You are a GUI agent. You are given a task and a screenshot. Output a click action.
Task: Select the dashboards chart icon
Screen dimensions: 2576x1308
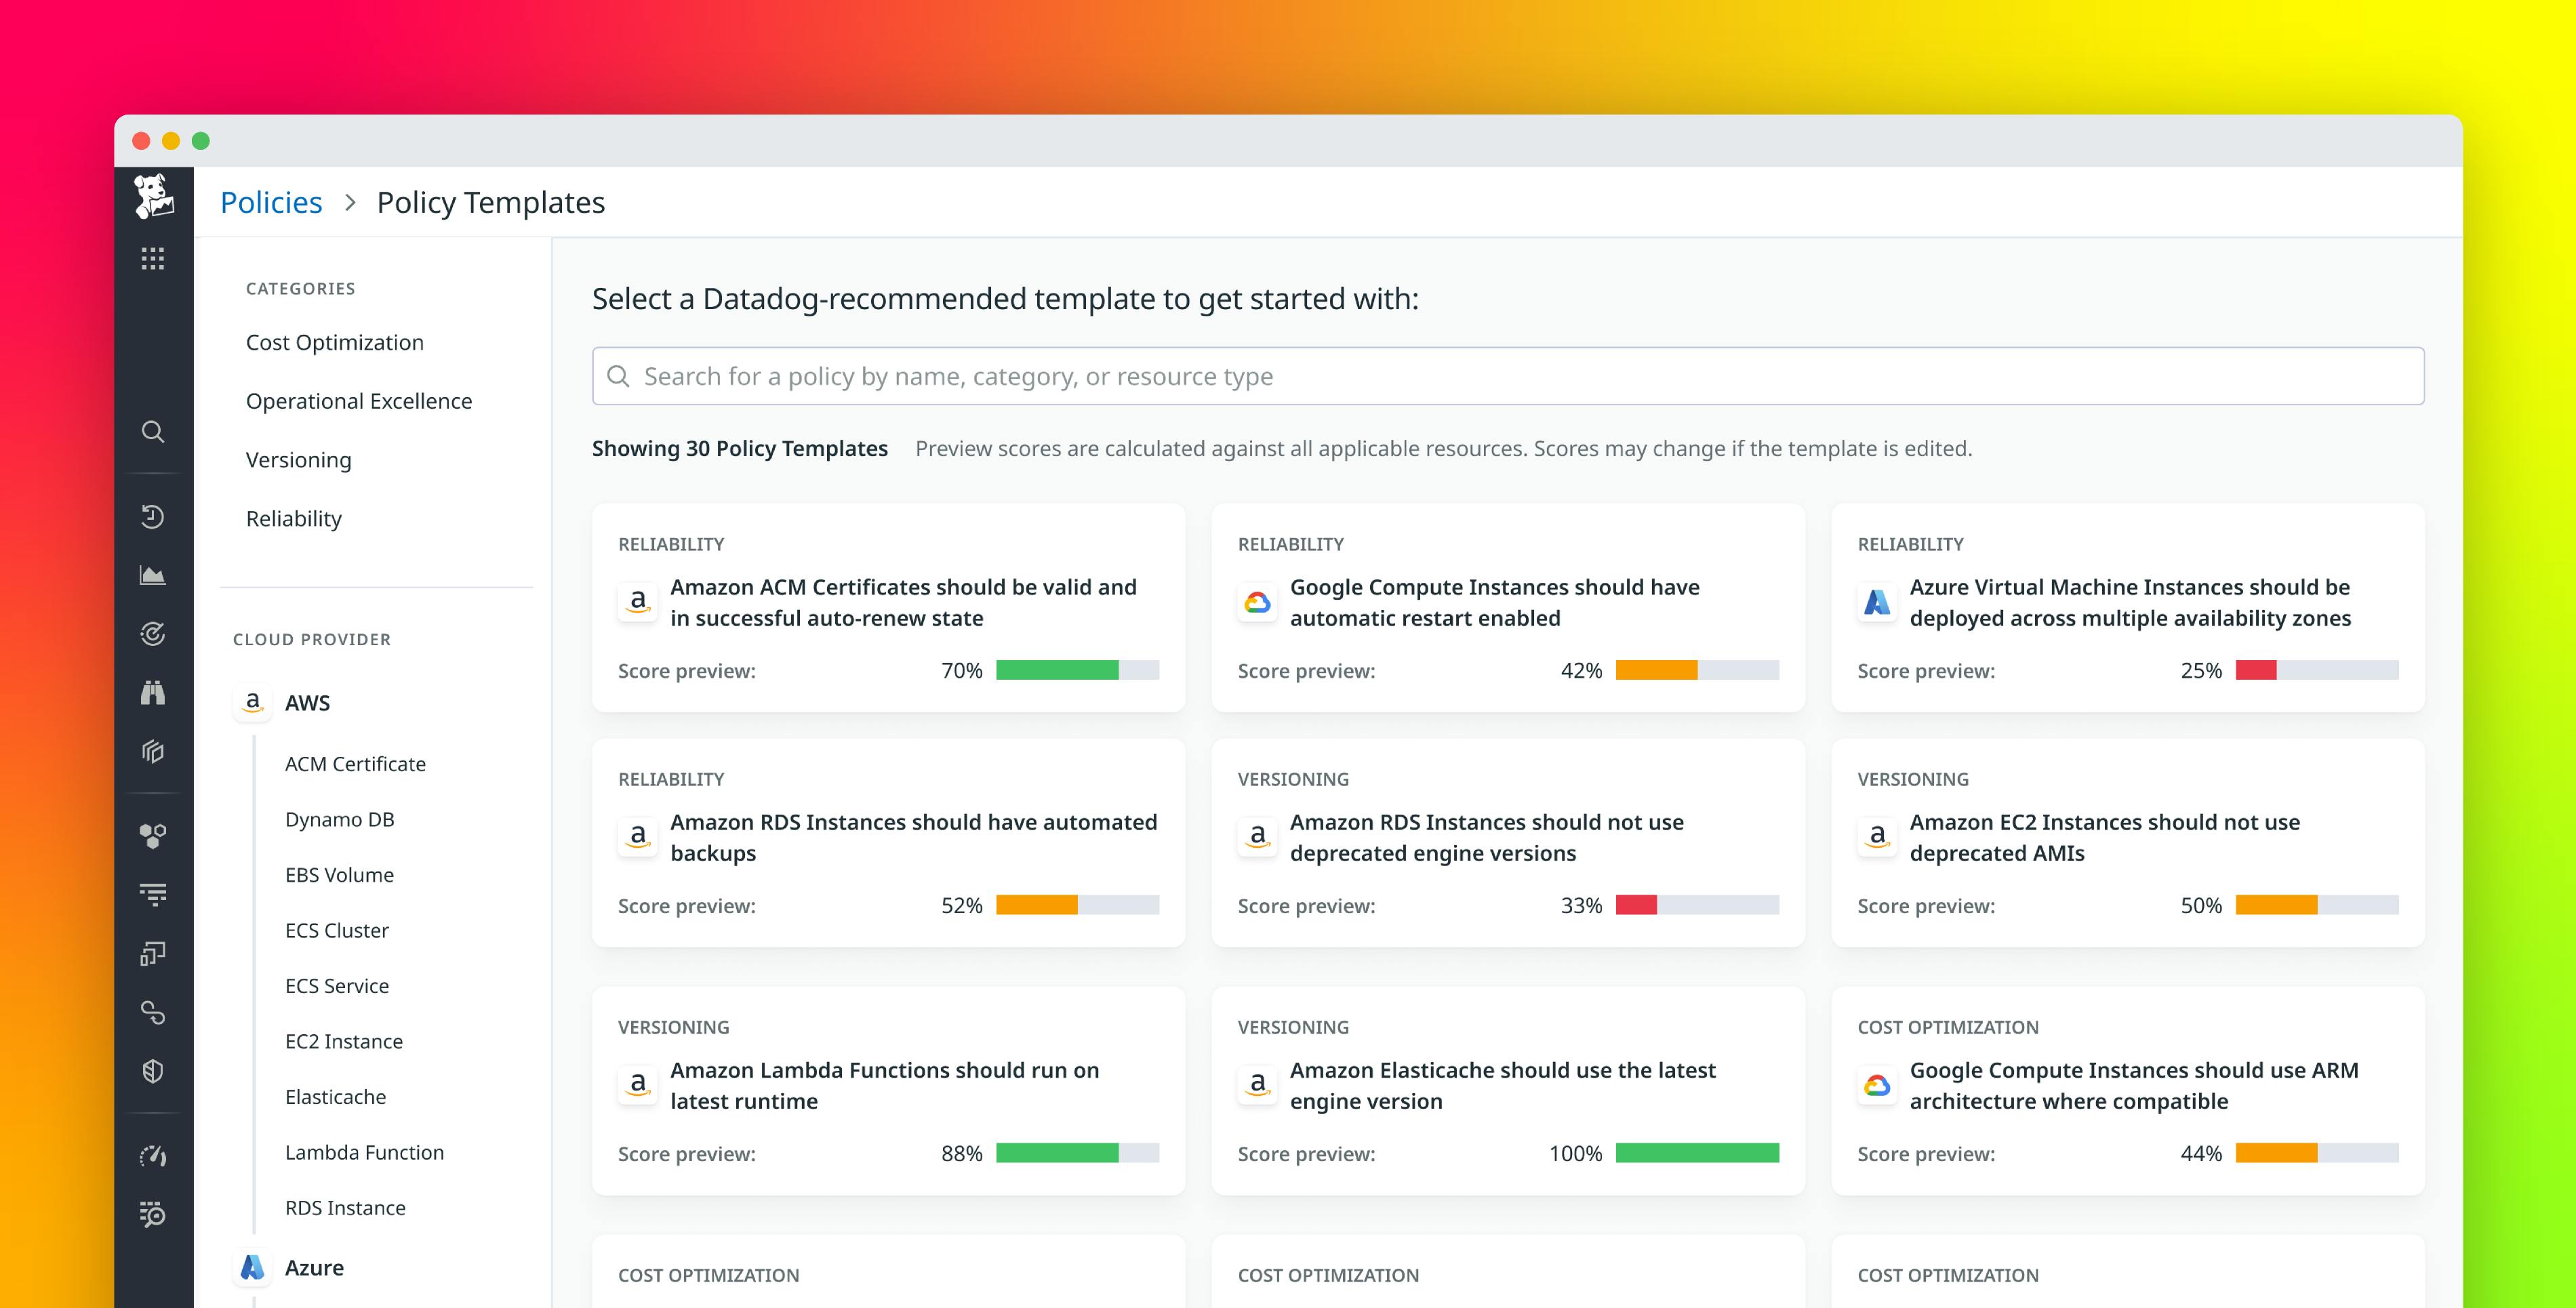click(x=153, y=575)
